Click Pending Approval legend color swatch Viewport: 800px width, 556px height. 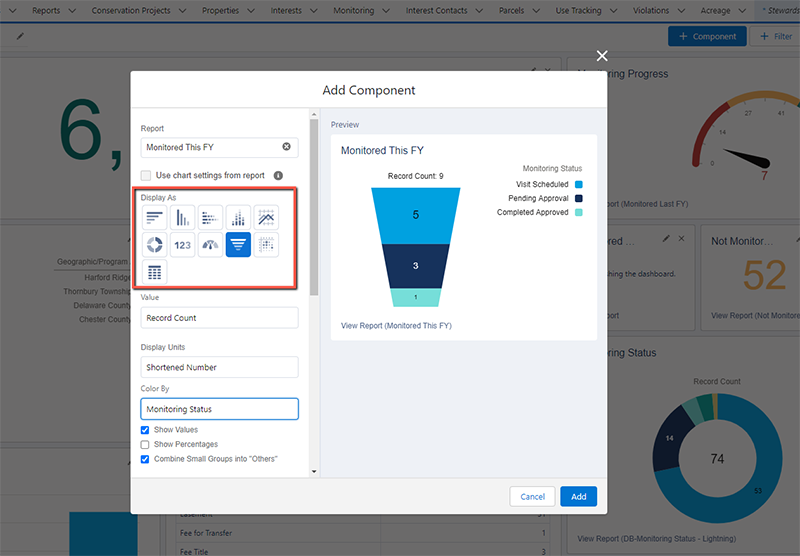pos(579,198)
